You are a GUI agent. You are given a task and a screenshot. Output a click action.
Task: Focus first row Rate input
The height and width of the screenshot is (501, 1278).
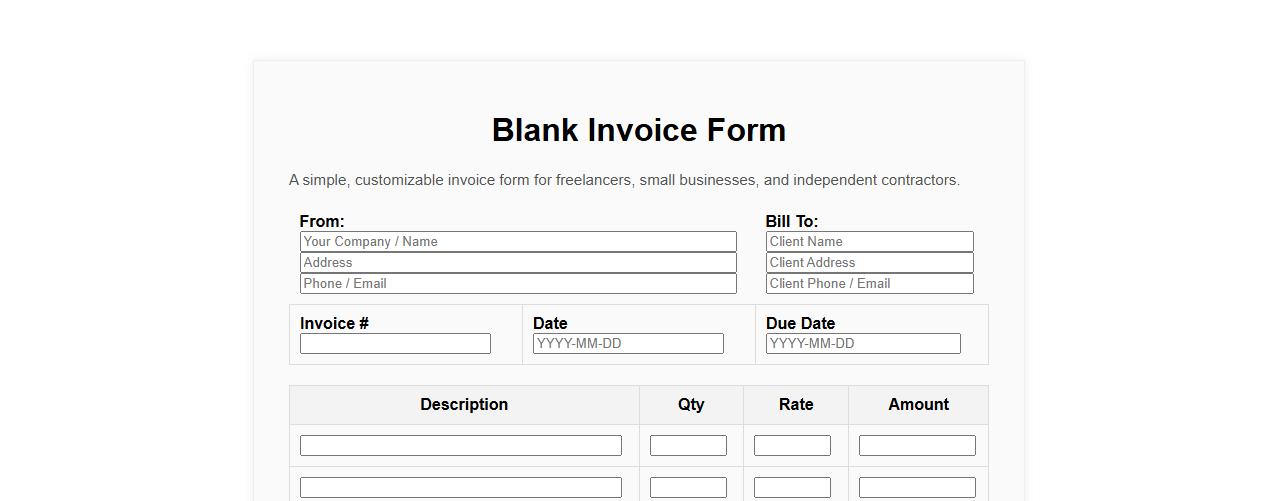pos(792,445)
